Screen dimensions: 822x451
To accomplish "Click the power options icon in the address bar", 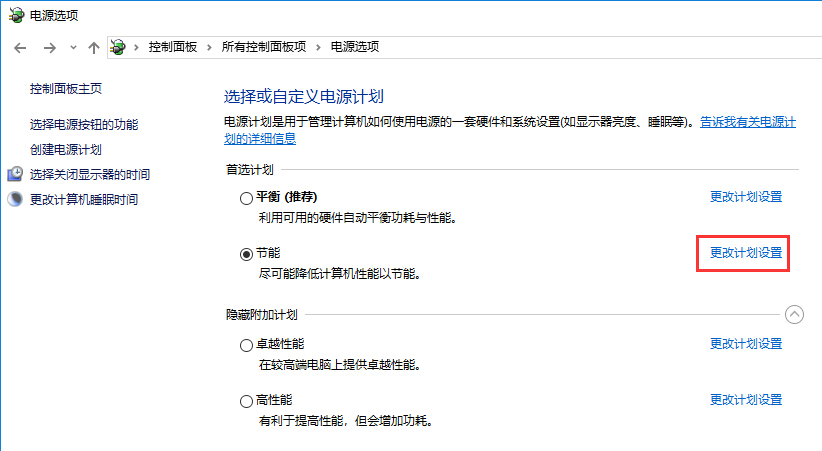I will (x=118, y=47).
